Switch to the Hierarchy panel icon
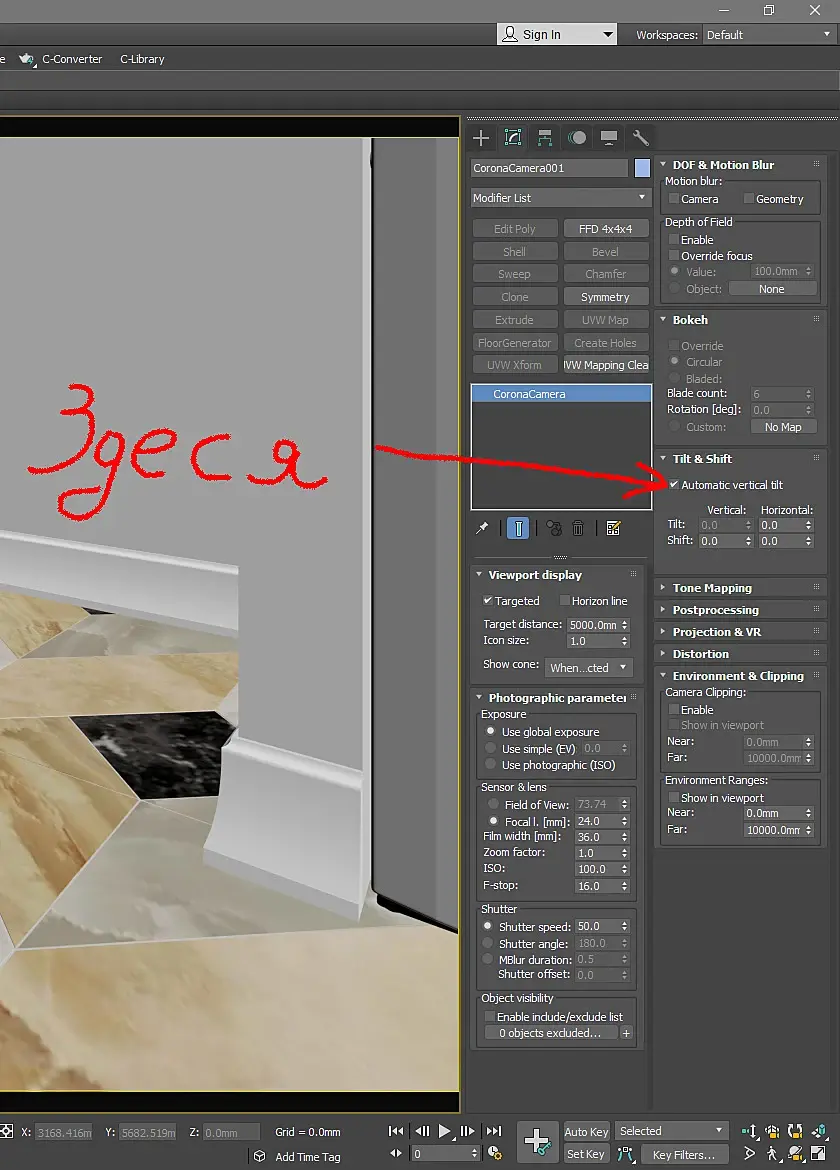 [545, 138]
